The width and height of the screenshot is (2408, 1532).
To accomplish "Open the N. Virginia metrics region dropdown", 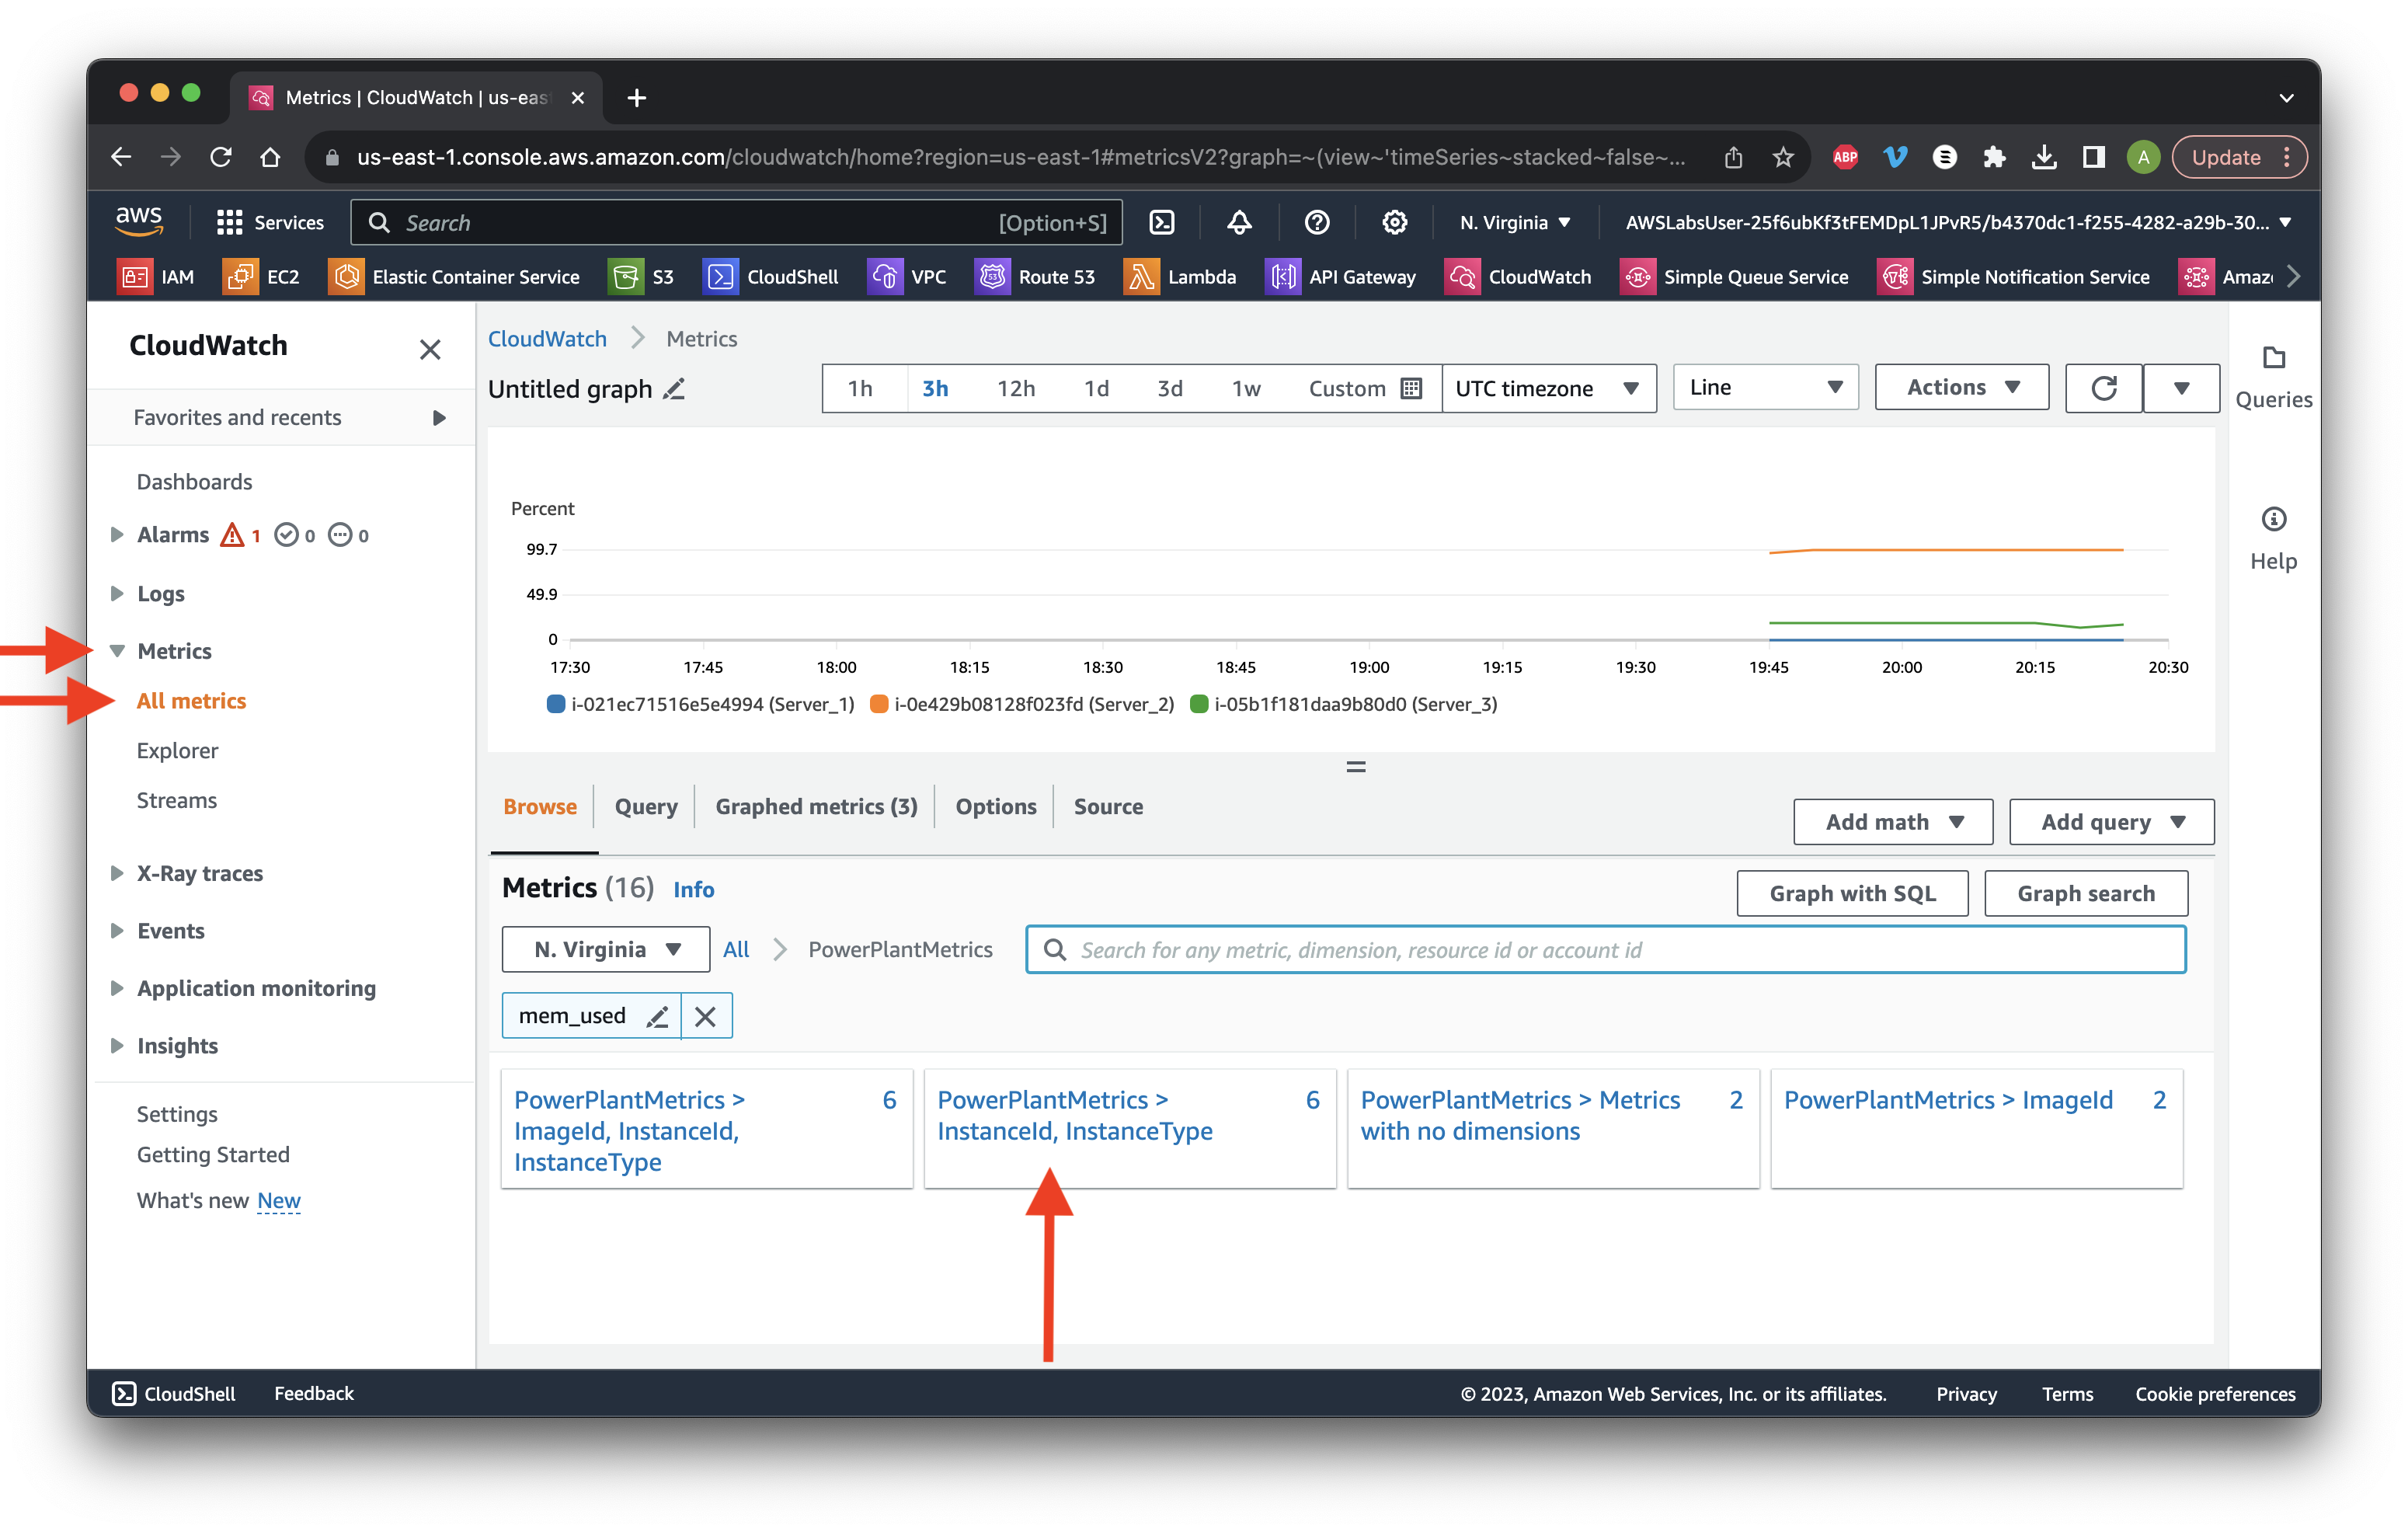I will (x=606, y=949).
